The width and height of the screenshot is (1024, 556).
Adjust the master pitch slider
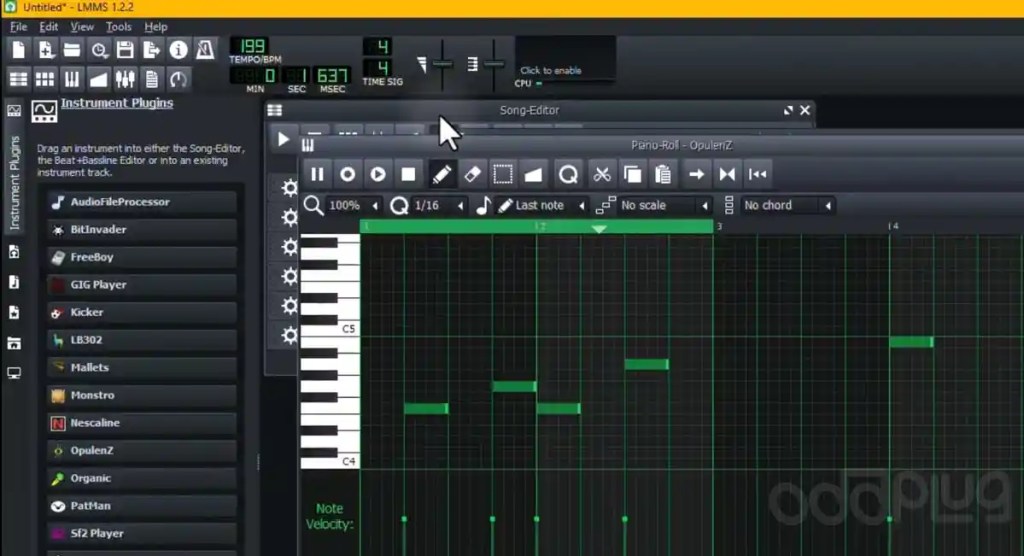point(494,64)
